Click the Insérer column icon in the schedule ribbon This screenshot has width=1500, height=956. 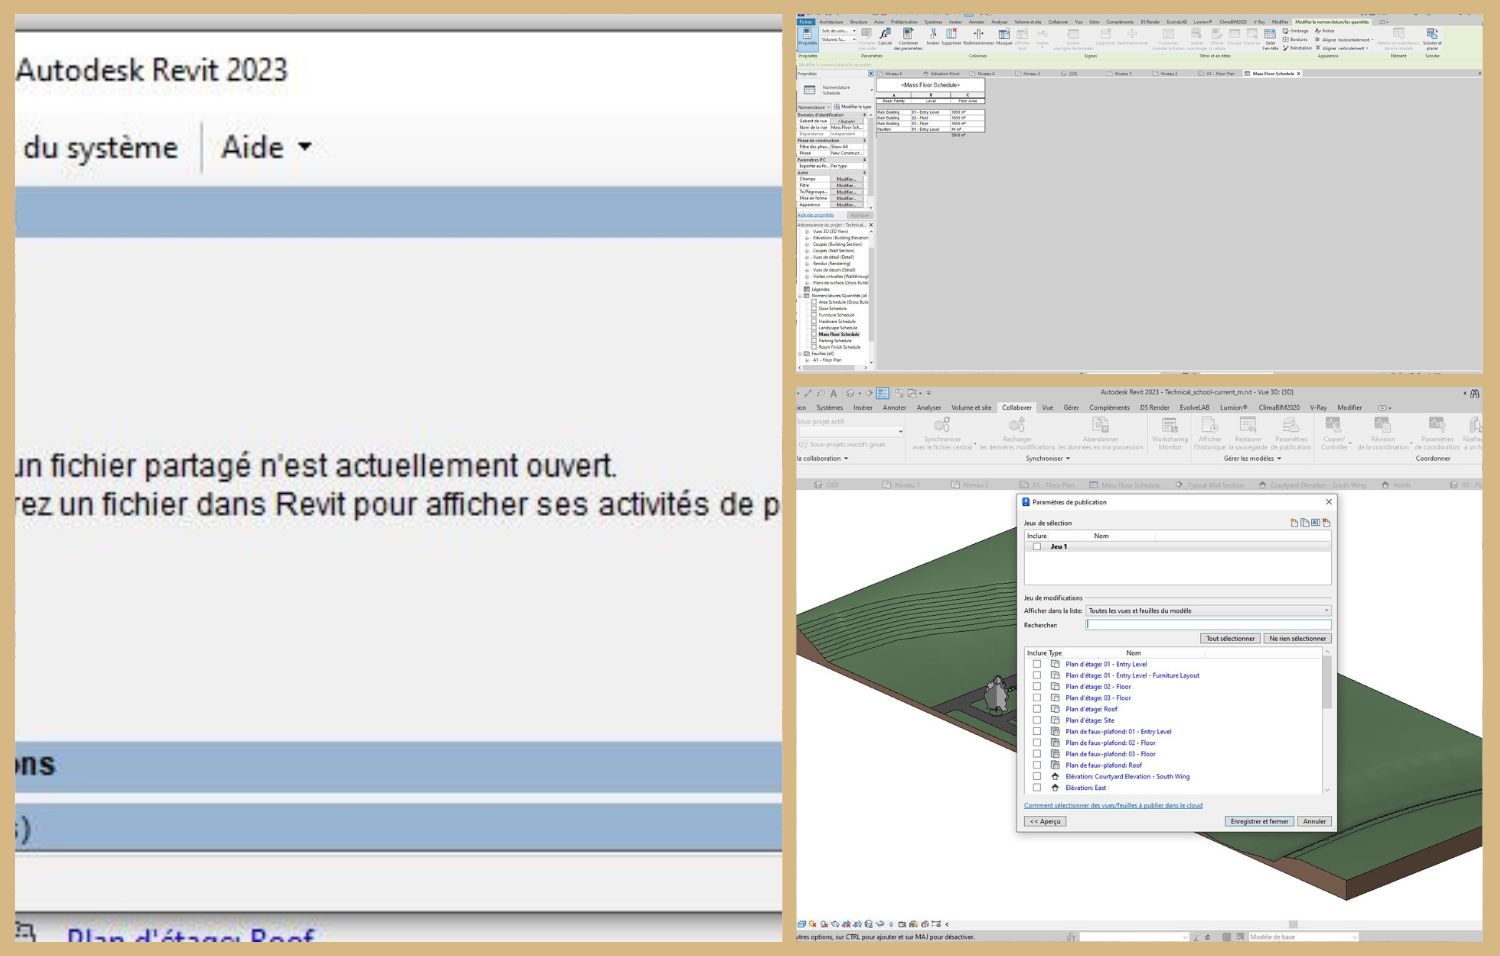tap(933, 36)
